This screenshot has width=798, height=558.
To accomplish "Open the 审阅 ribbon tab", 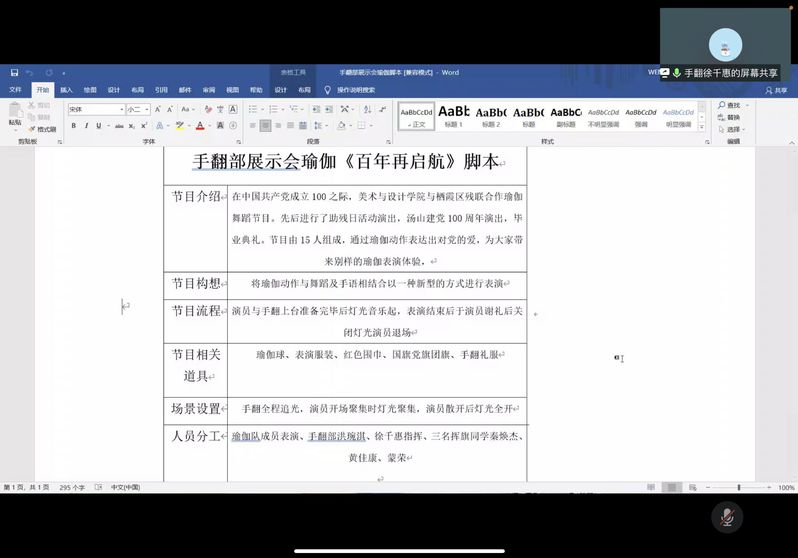I will [x=209, y=89].
